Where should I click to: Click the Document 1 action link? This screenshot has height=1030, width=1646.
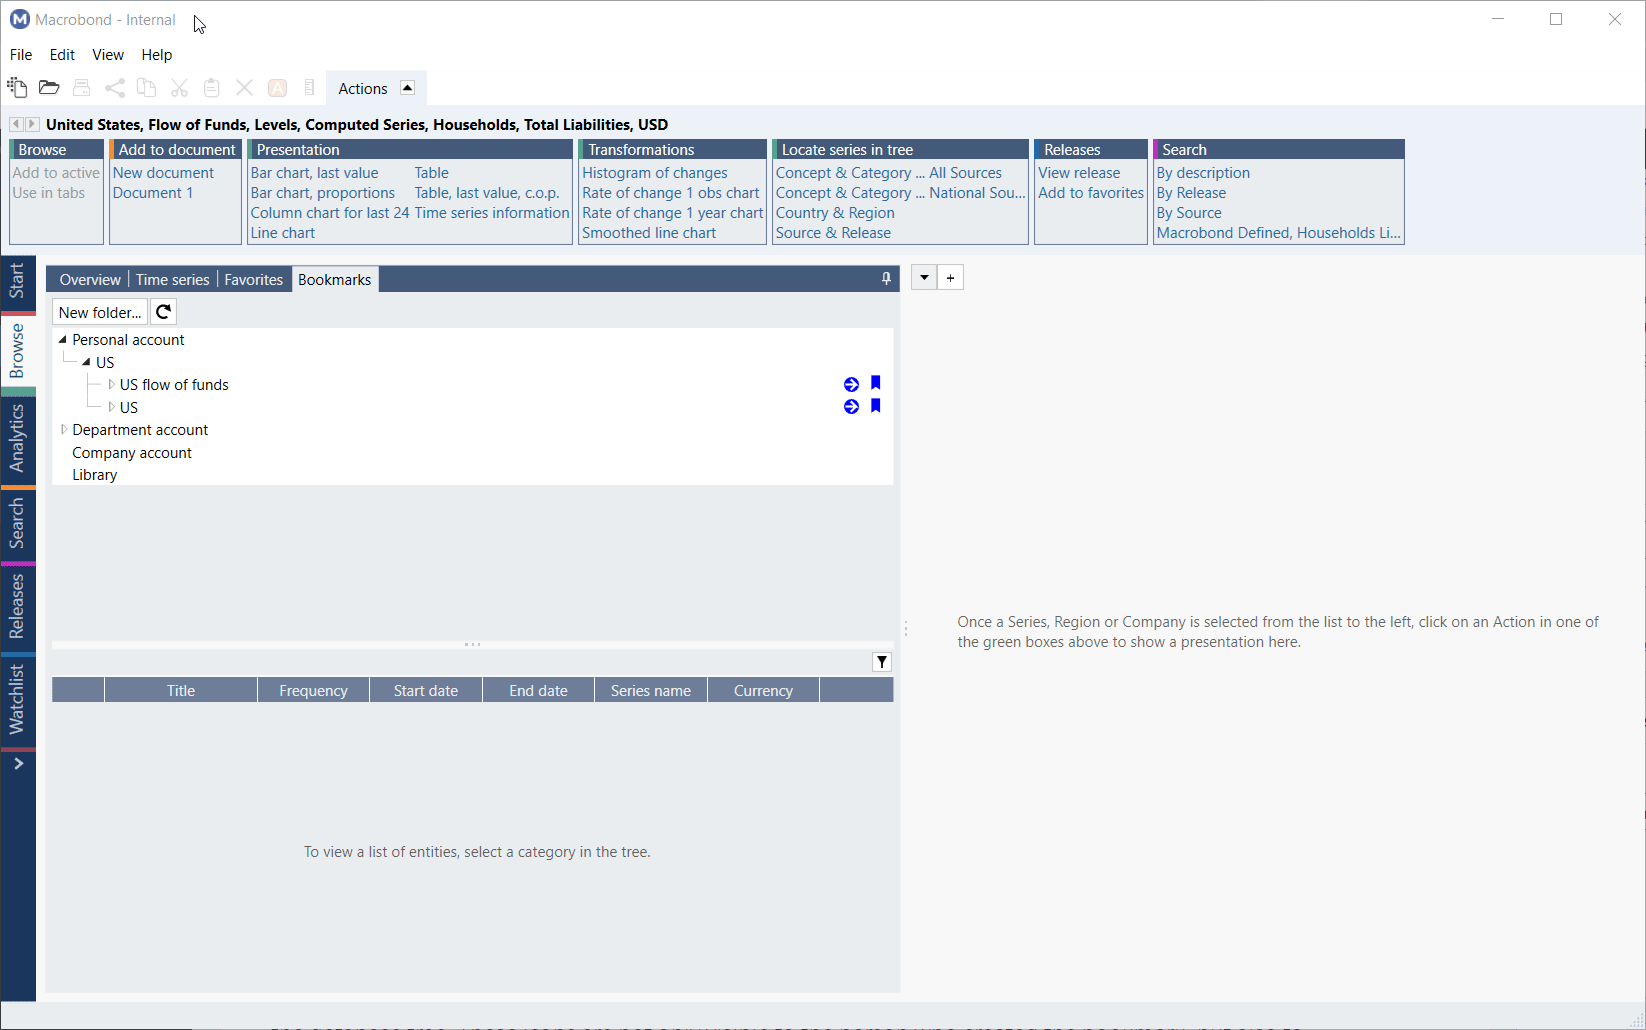click(x=153, y=193)
